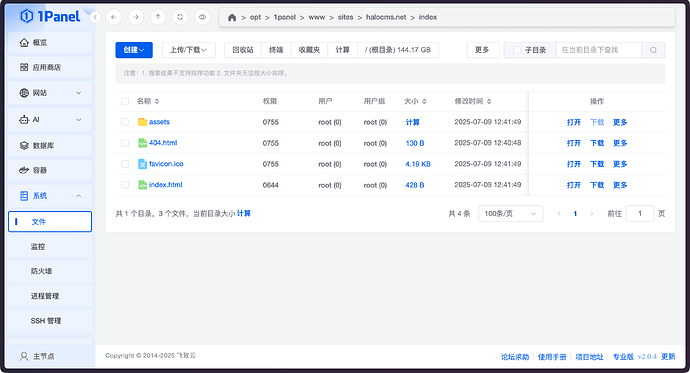Click the 1Panel logo

[x=50, y=17]
